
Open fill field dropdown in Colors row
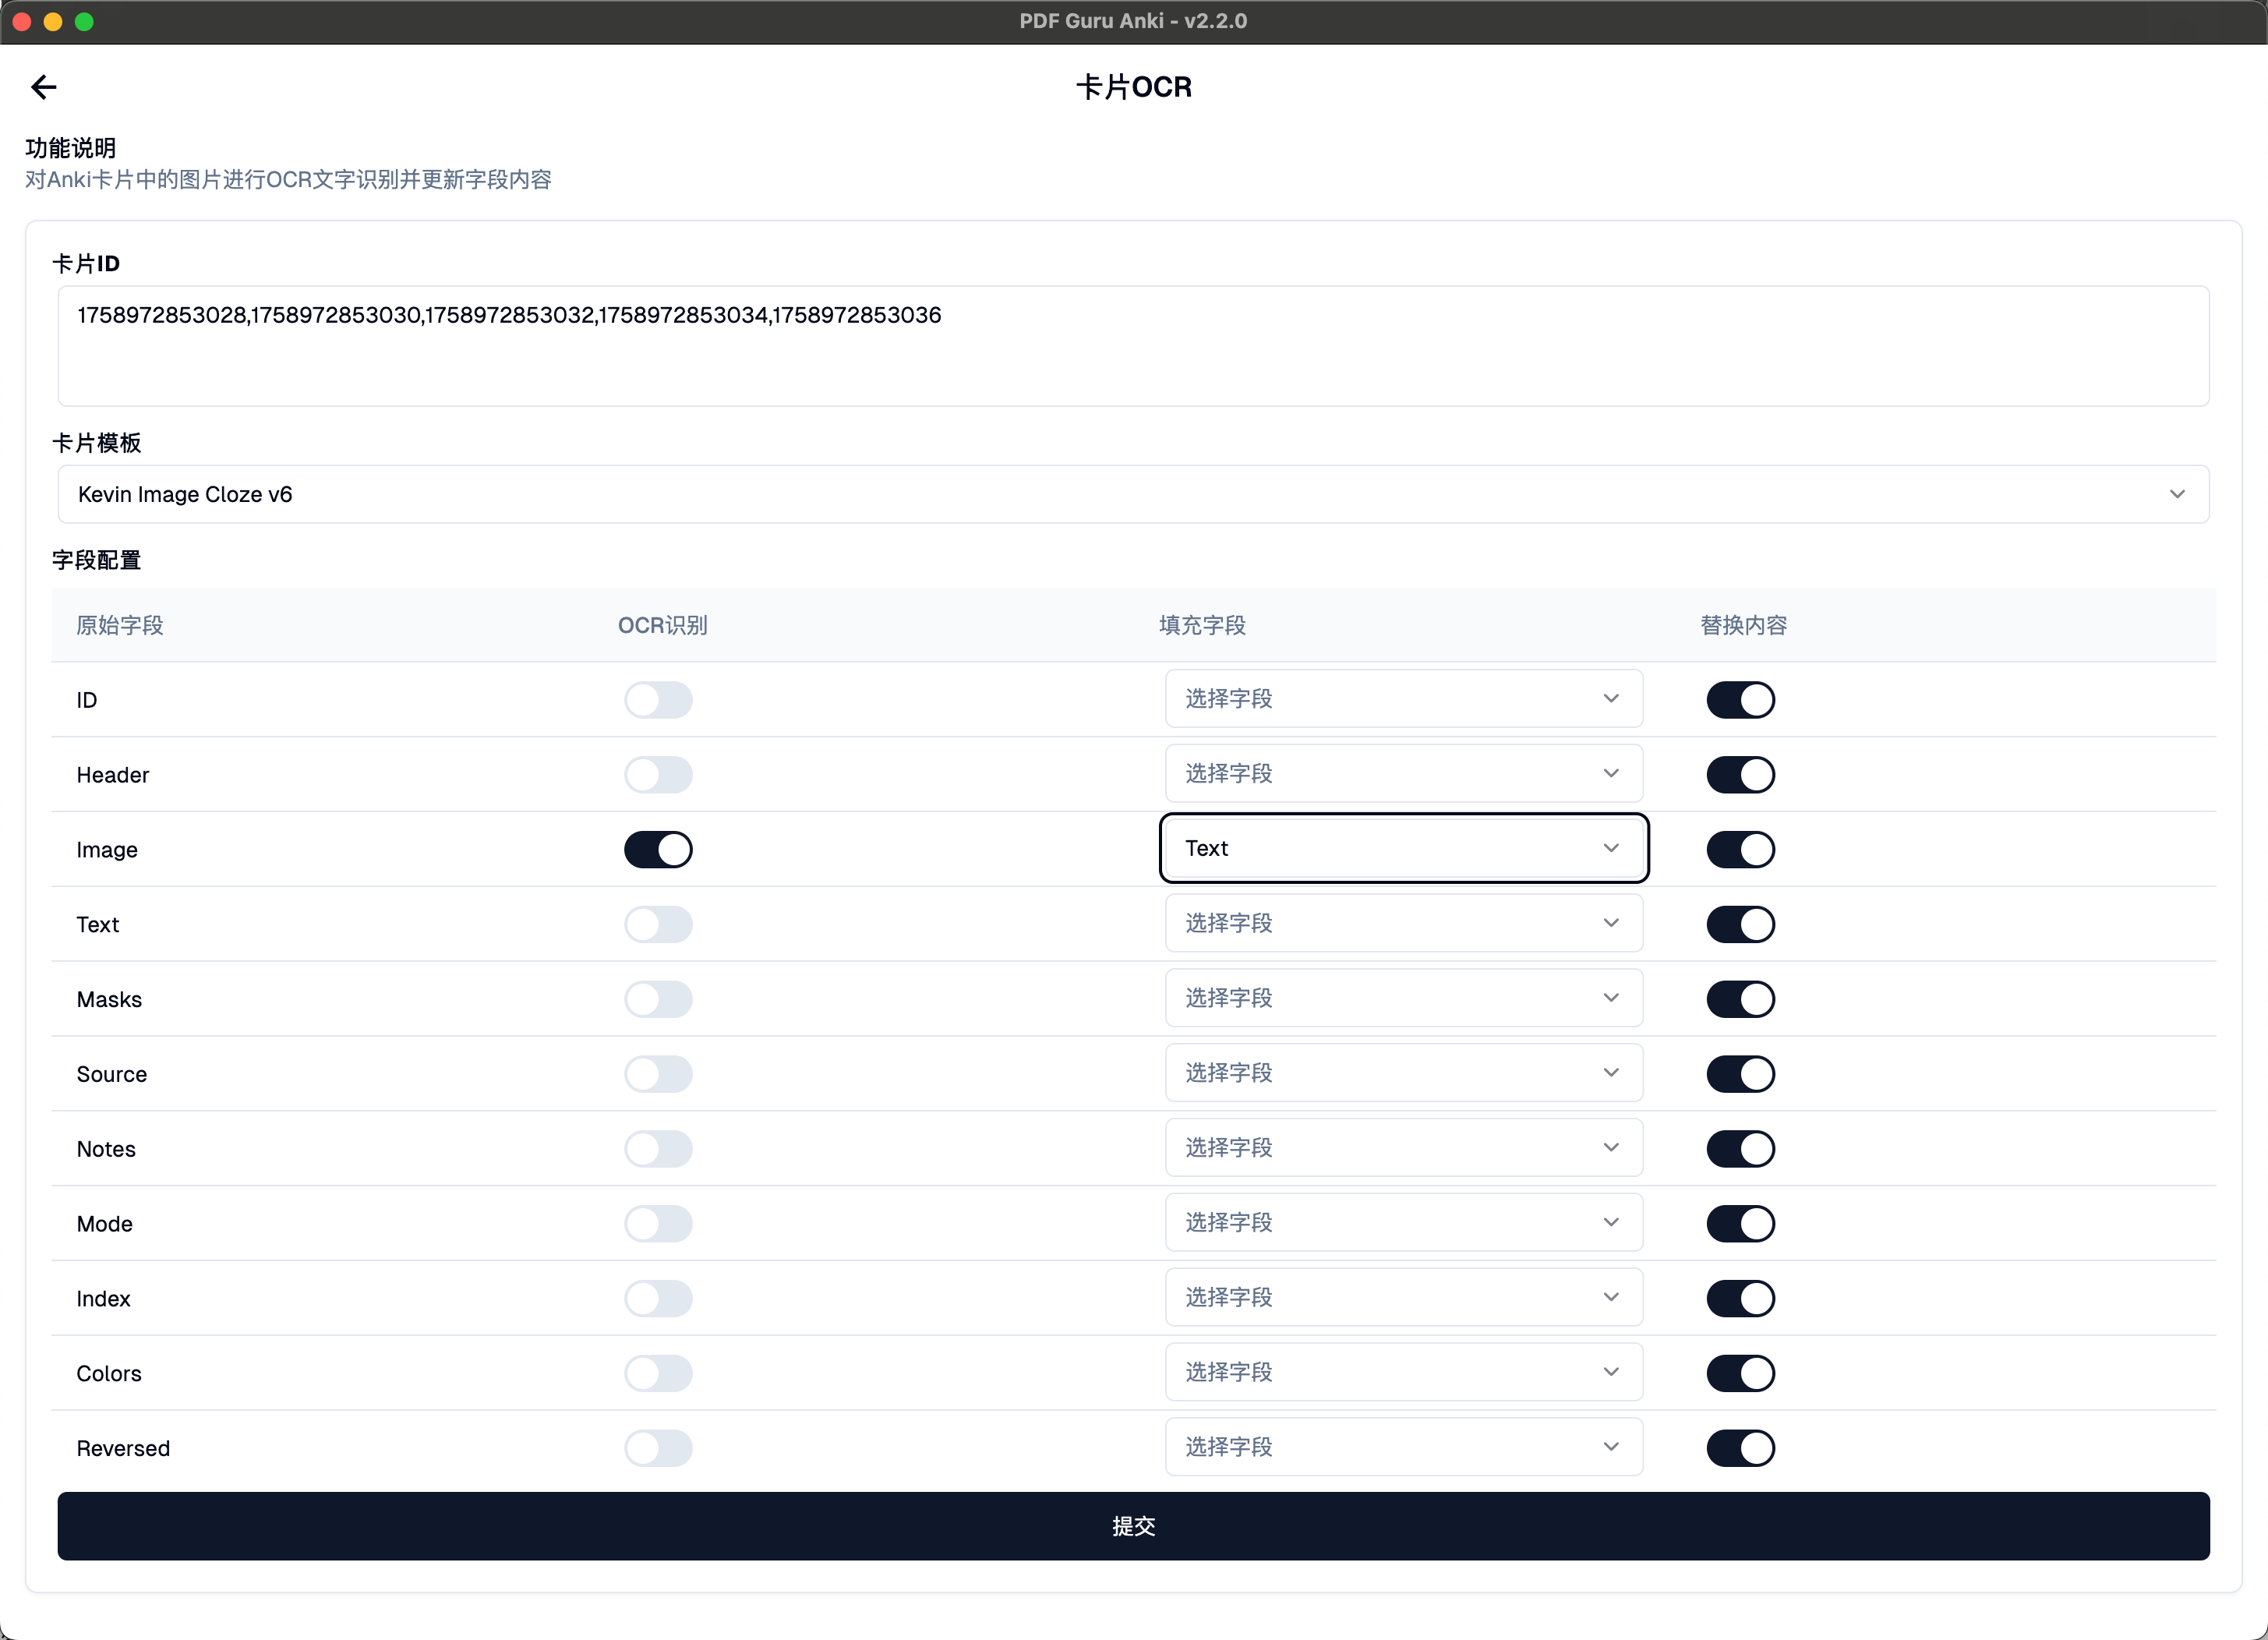1403,1372
